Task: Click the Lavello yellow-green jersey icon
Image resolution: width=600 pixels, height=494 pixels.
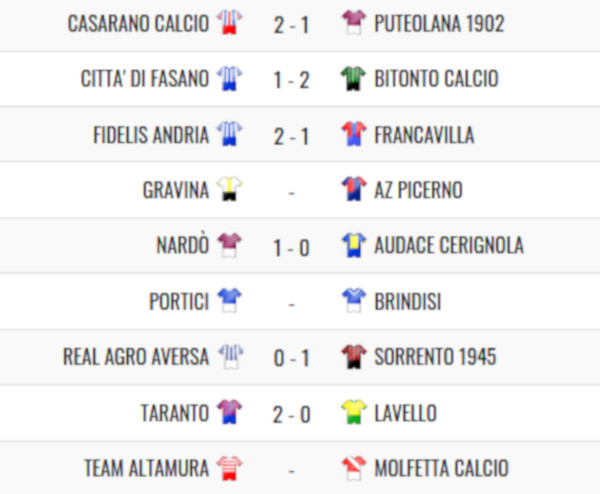Action: coord(353,412)
